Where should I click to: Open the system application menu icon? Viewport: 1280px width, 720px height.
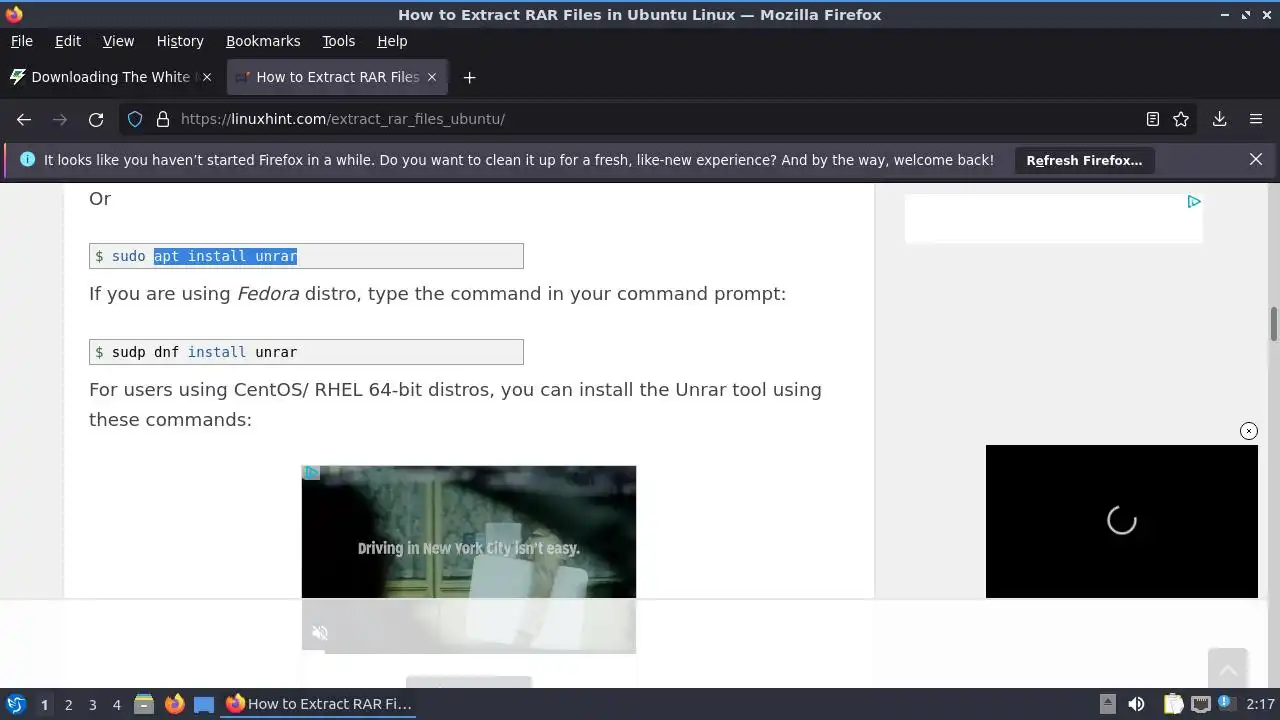[16, 704]
